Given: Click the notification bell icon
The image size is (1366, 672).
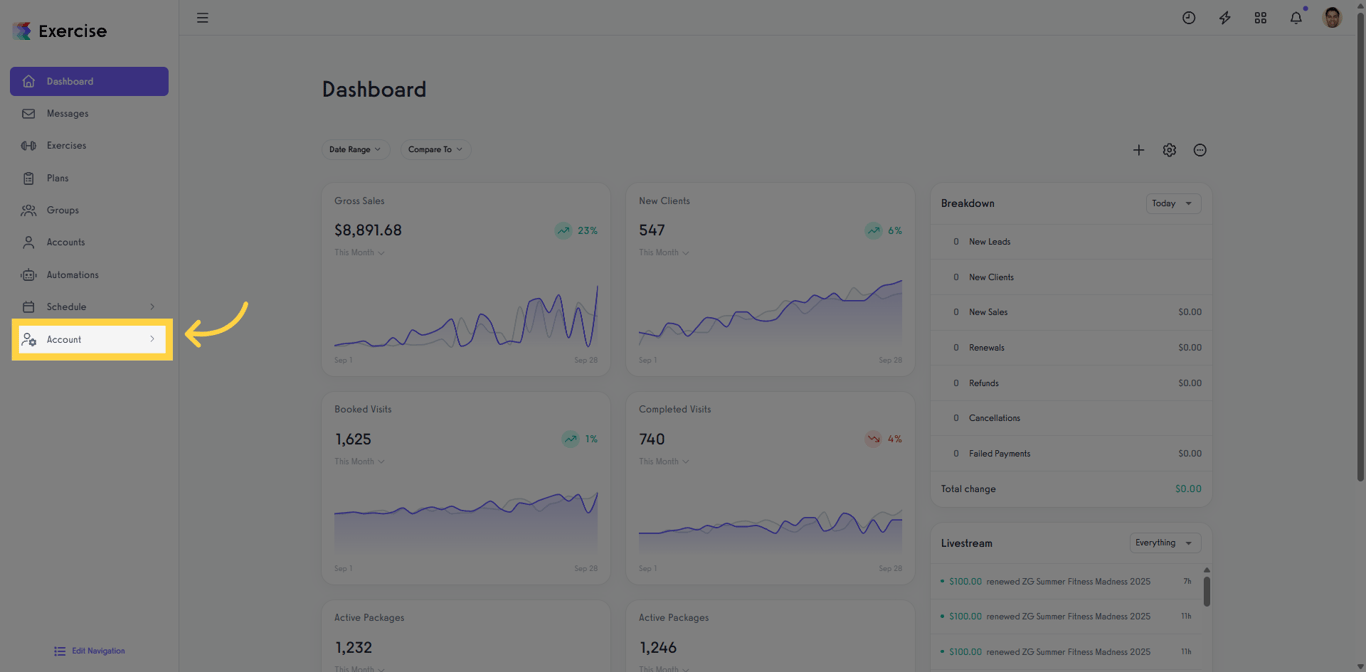Looking at the screenshot, I should (1296, 17).
